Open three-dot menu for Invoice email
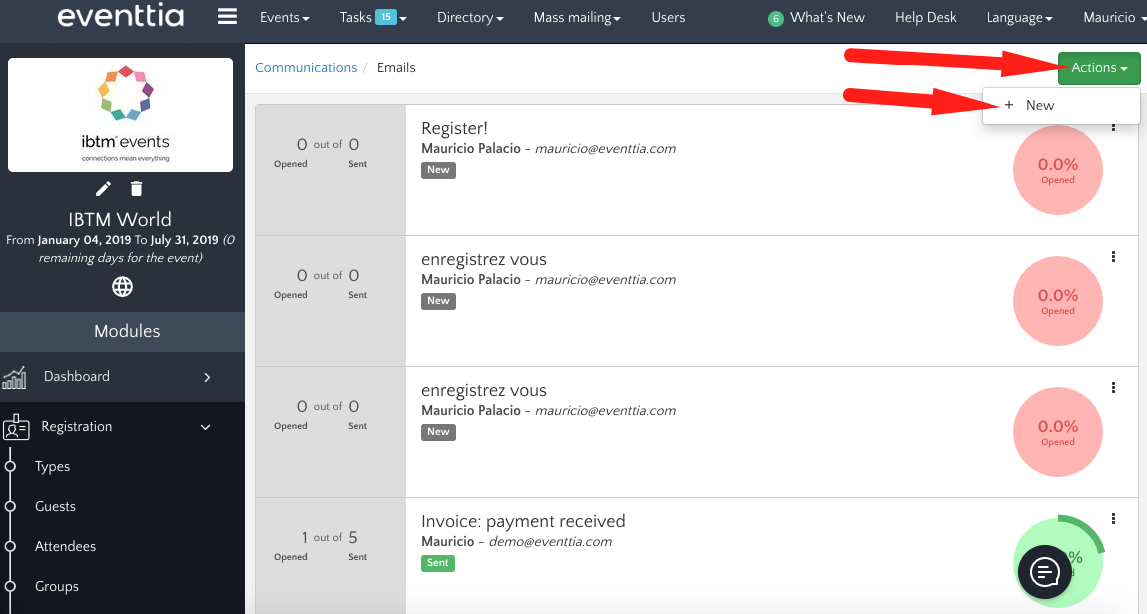Screen dimensions: 1147x614 (1113, 519)
